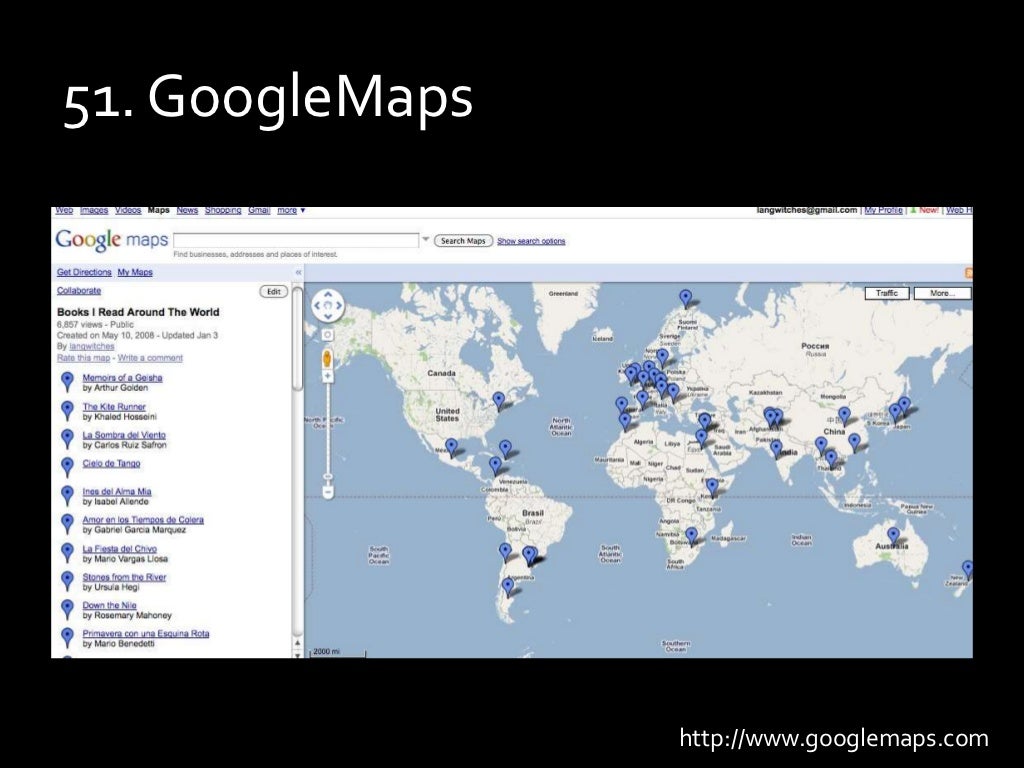
Task: Open News in the top navigation
Action: click(187, 210)
